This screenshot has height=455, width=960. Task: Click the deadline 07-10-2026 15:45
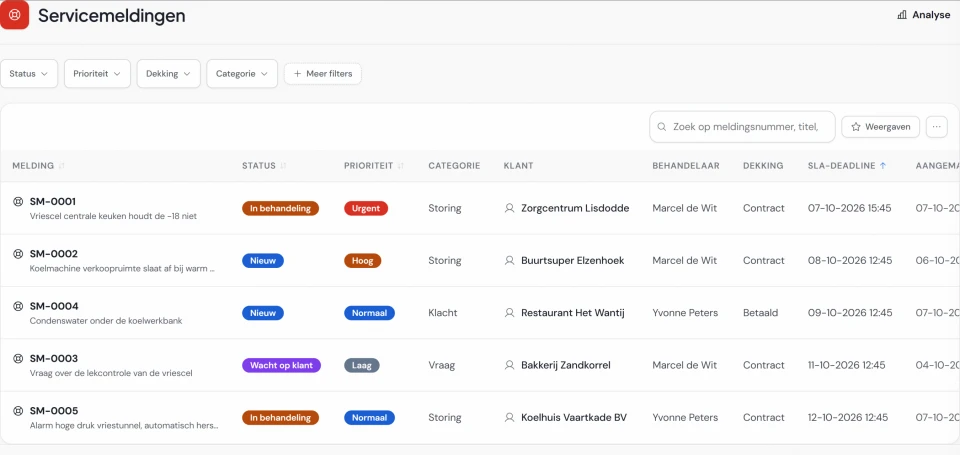pos(849,208)
